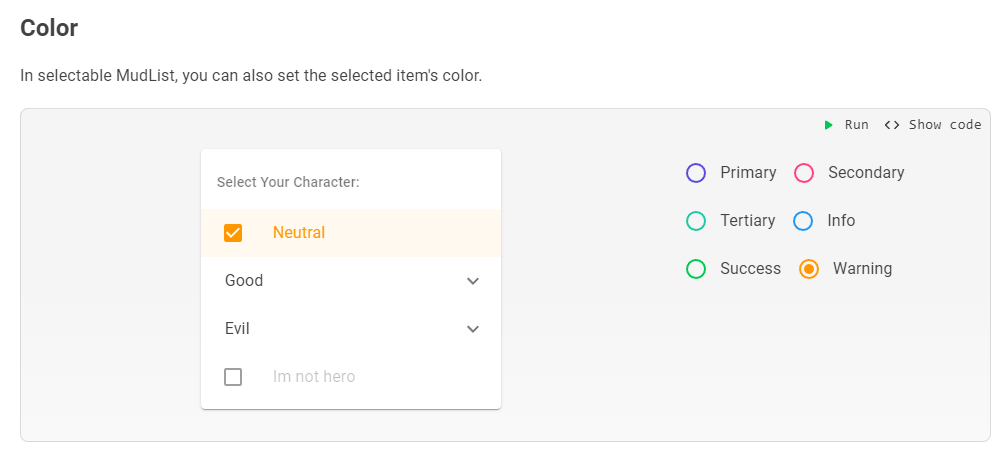The image size is (1001, 455).
Task: Expand the Good group chevron
Action: [x=473, y=281]
